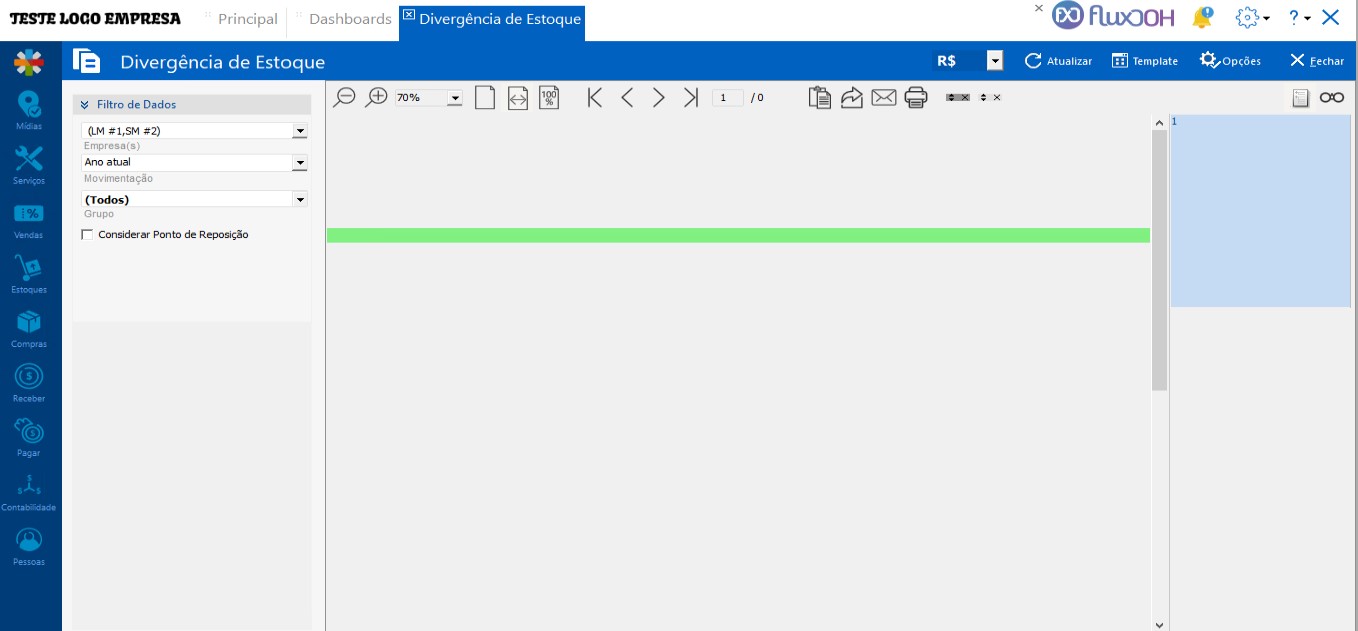Send report by email envelope icon

pos(884,97)
